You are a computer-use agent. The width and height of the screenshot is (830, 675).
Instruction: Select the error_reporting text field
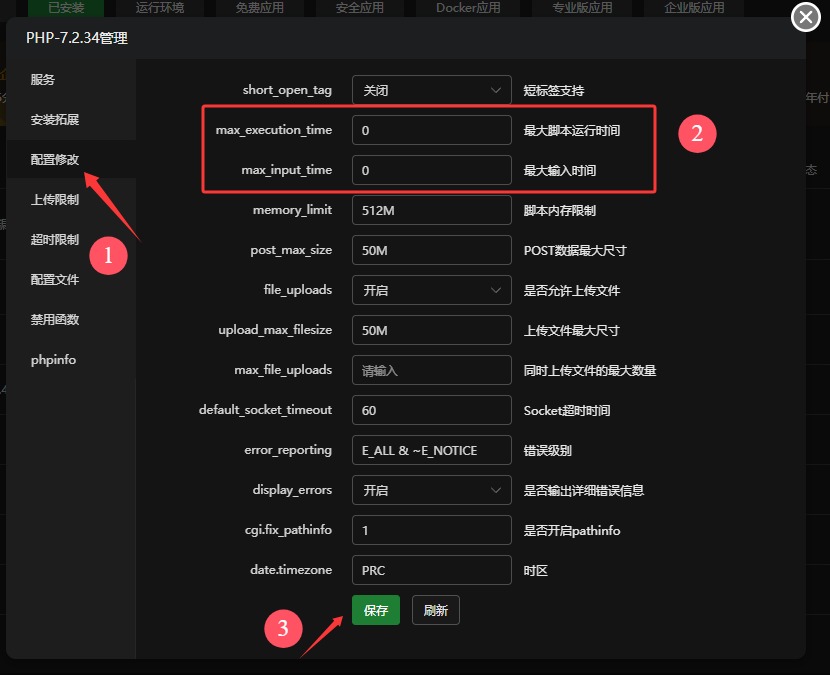click(431, 450)
